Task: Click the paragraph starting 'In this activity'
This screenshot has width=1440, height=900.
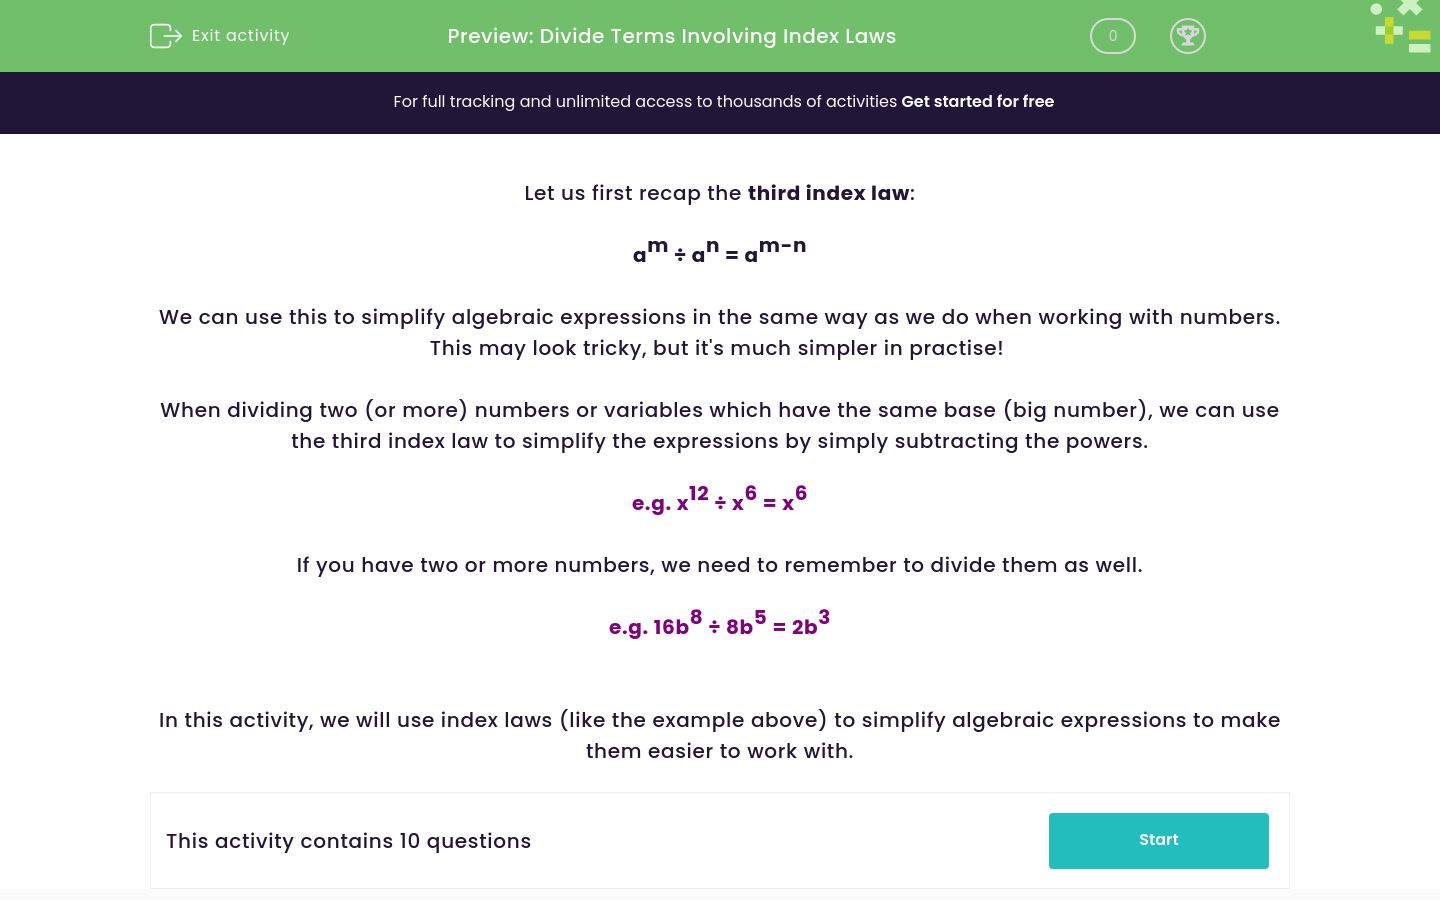Action: click(x=719, y=720)
